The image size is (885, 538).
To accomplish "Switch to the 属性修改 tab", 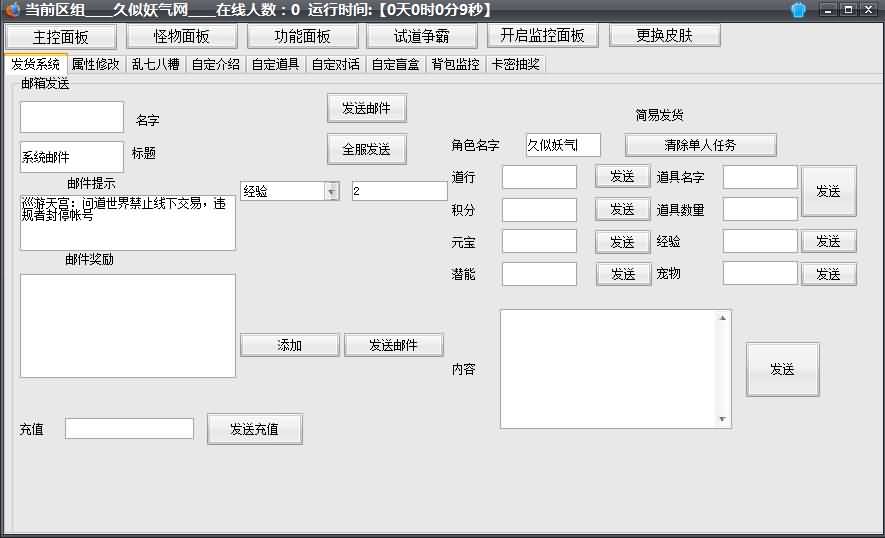I will [96, 64].
